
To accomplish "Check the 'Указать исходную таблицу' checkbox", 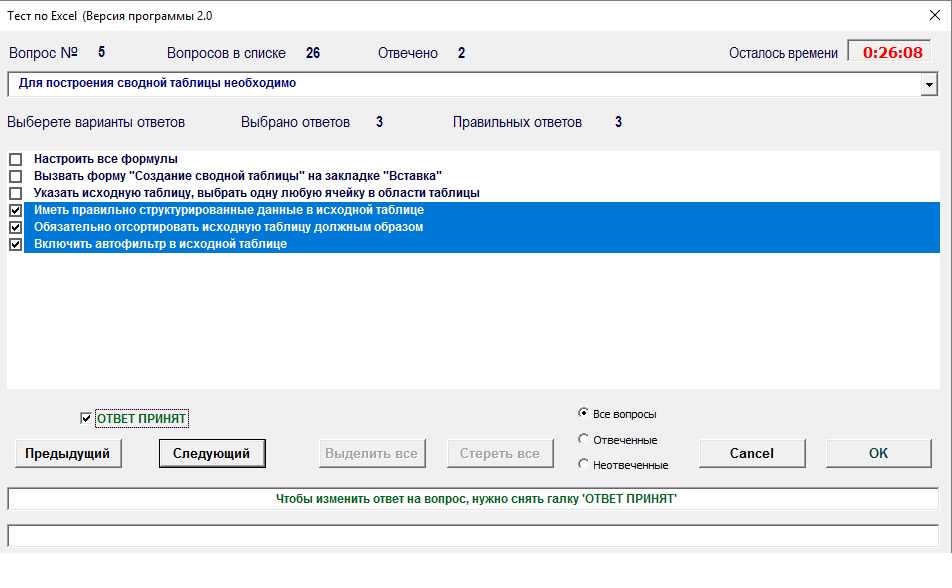I will point(16,193).
